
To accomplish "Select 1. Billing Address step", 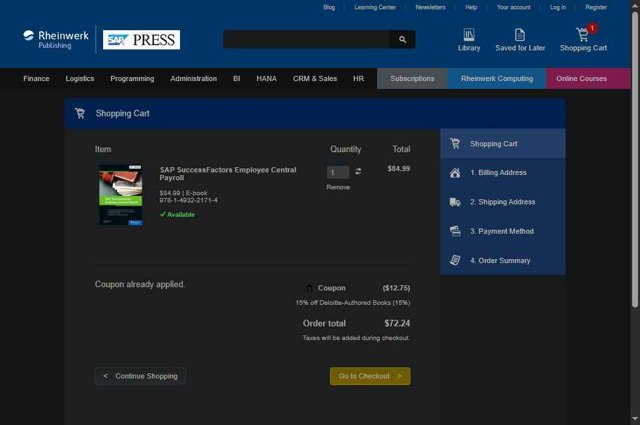I will pos(503,173).
